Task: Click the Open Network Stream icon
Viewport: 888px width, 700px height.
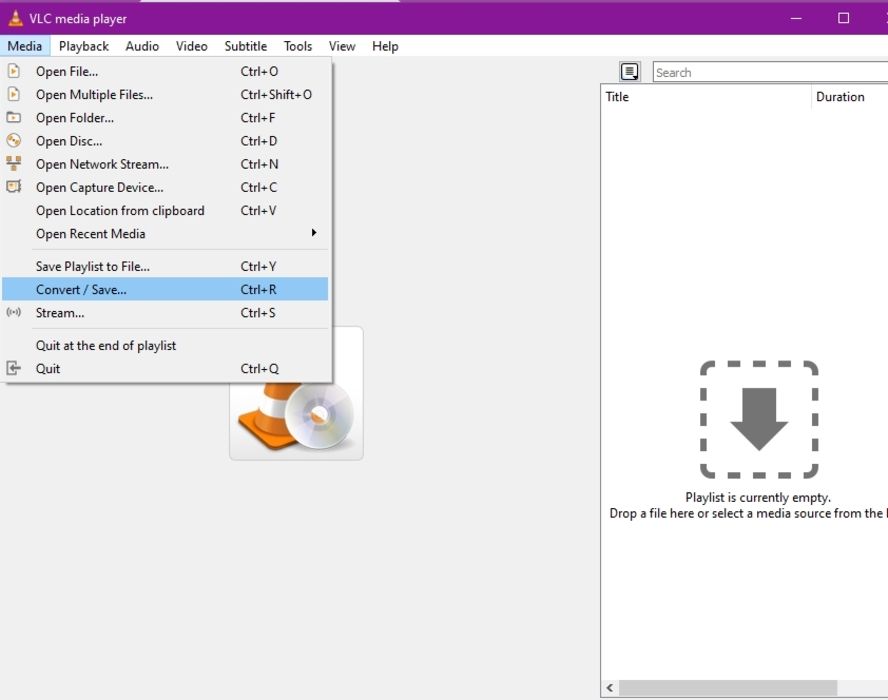Action: tap(14, 164)
